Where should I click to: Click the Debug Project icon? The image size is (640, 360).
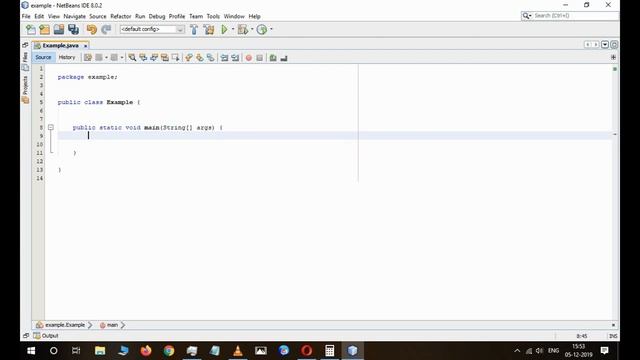coord(242,29)
